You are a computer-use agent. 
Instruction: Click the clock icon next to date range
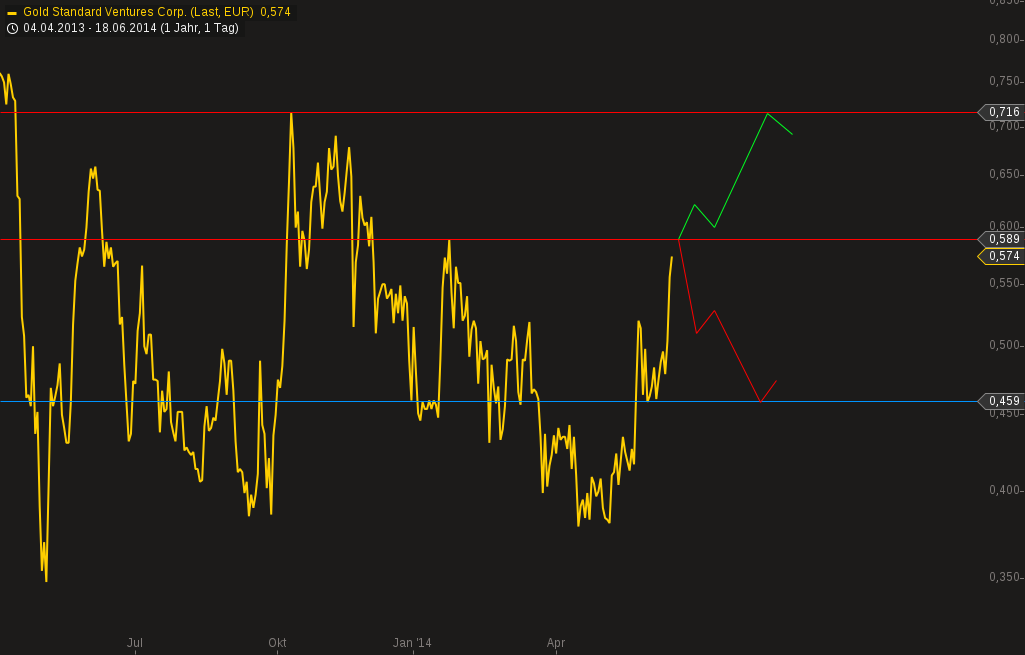click(11, 28)
